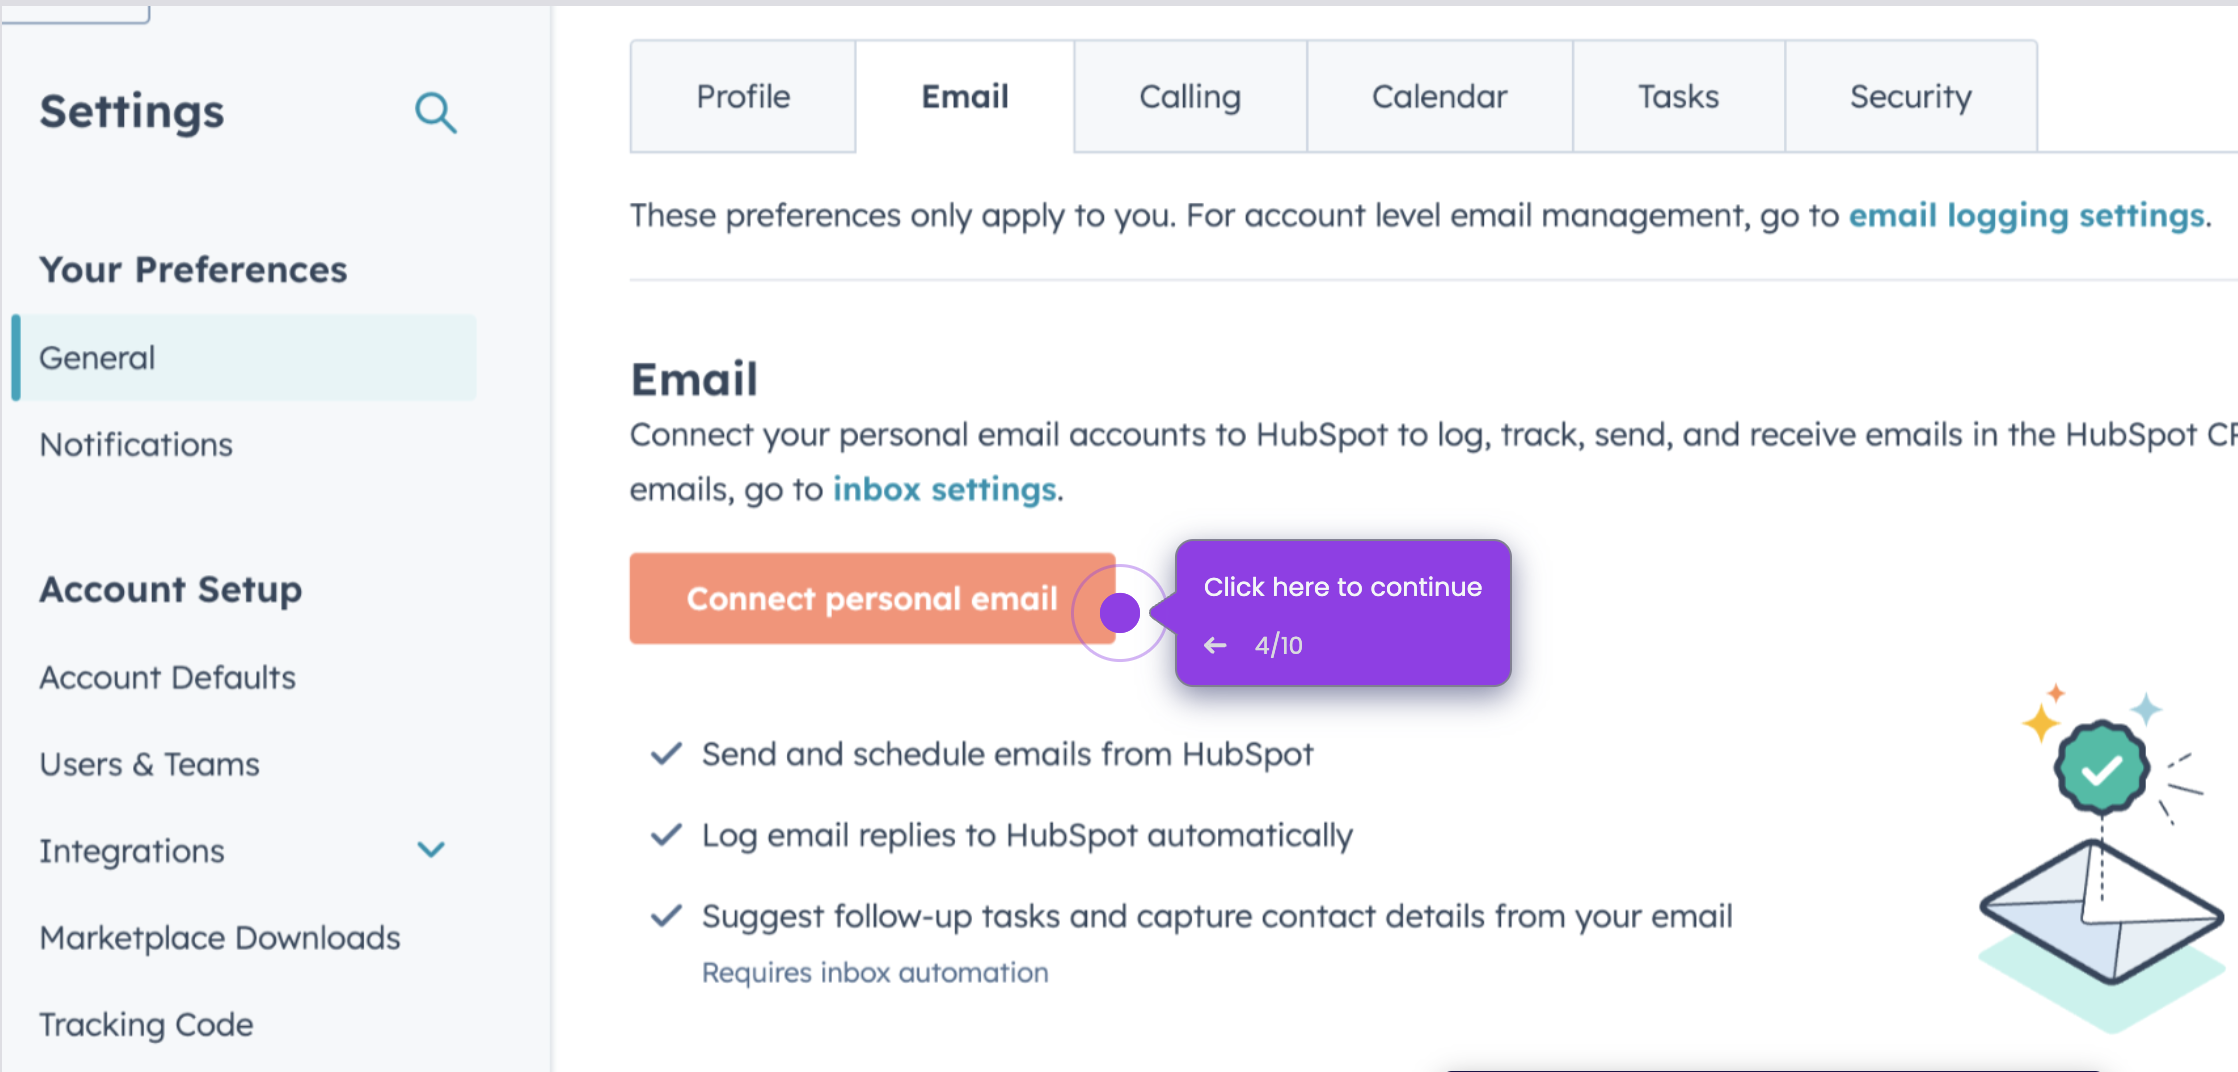Select General under Your Preferences
Viewport: 2238px width, 1072px height.
pos(97,357)
